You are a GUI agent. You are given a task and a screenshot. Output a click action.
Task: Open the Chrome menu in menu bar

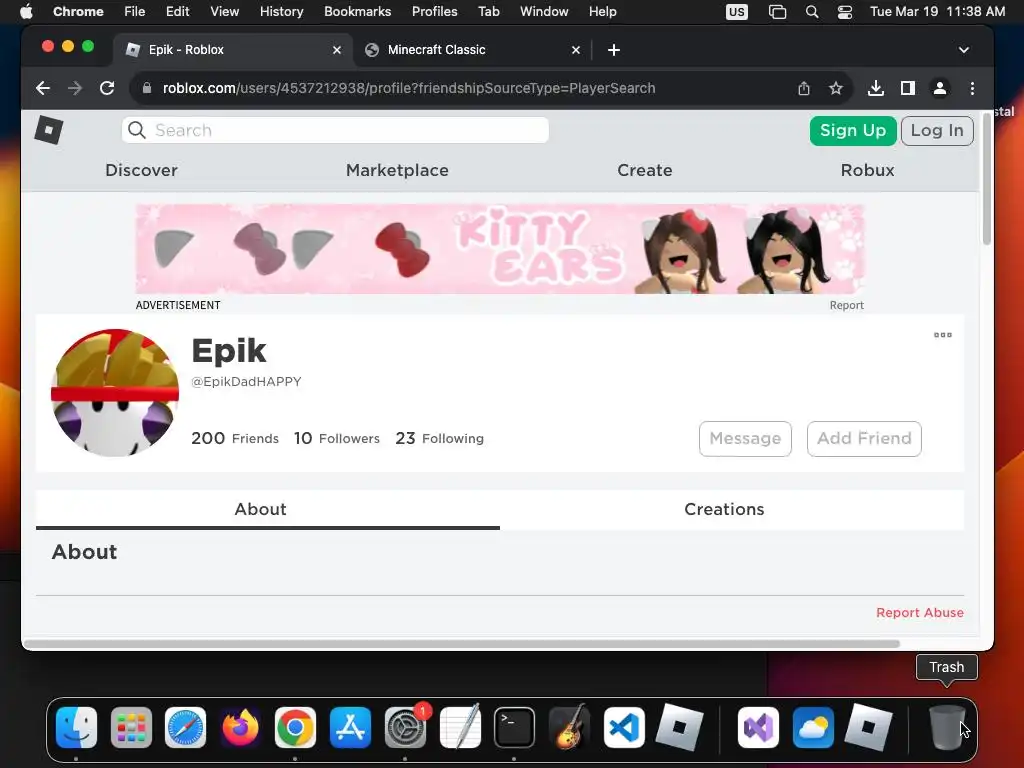(x=78, y=12)
